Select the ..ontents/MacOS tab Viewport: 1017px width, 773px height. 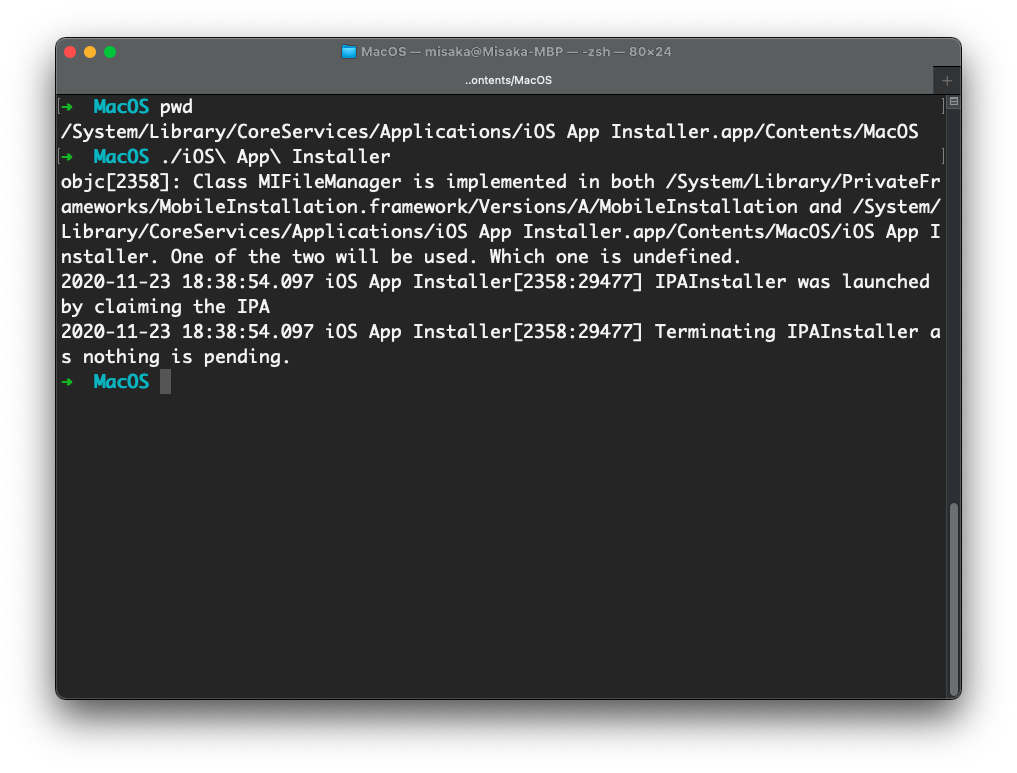click(x=508, y=80)
